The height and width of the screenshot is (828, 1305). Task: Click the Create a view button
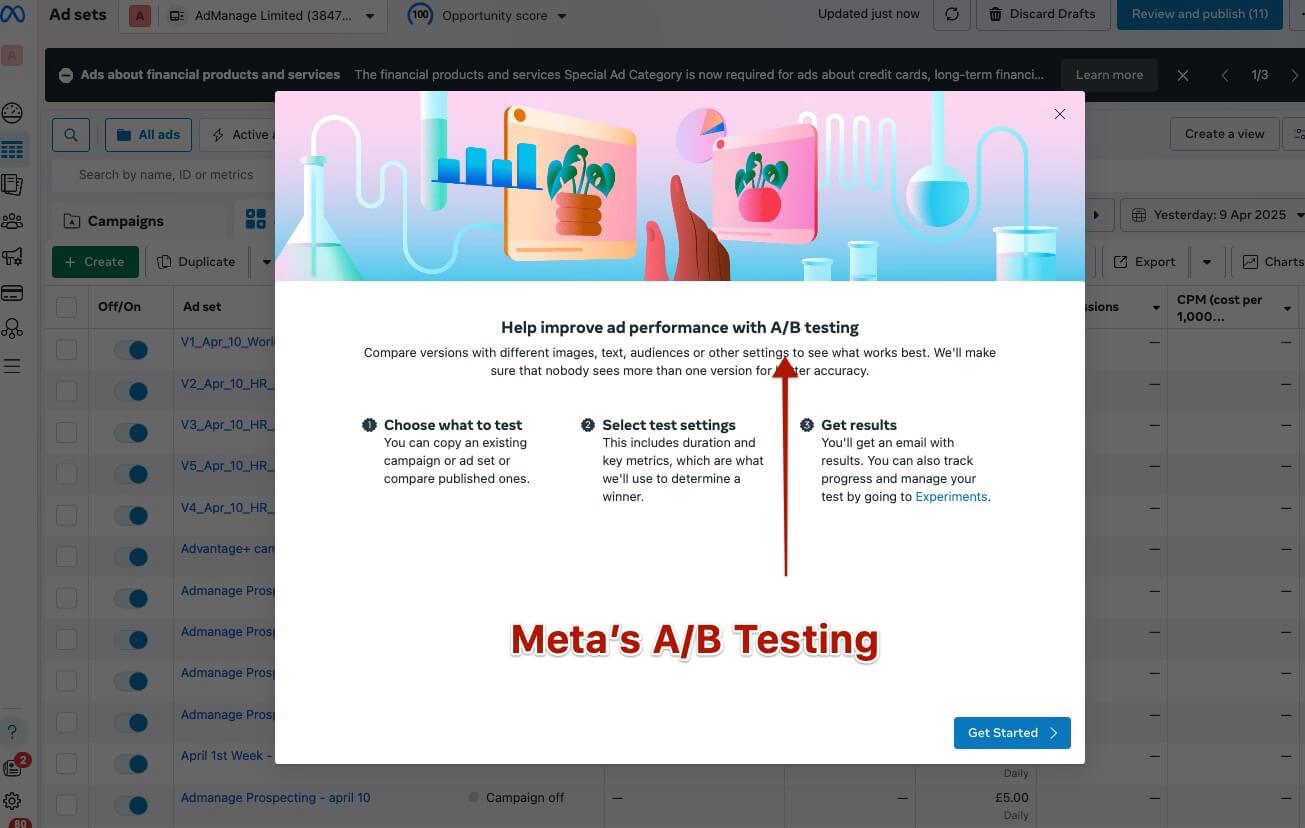point(1225,134)
